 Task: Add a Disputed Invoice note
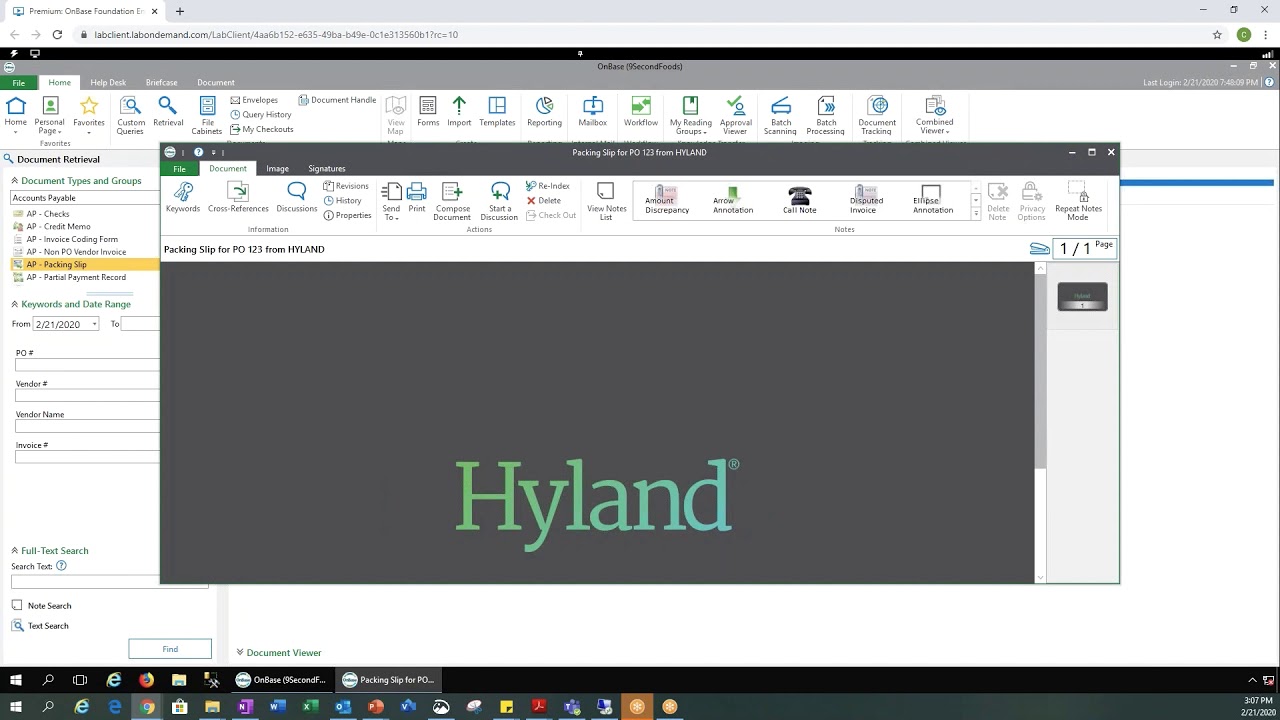(865, 200)
